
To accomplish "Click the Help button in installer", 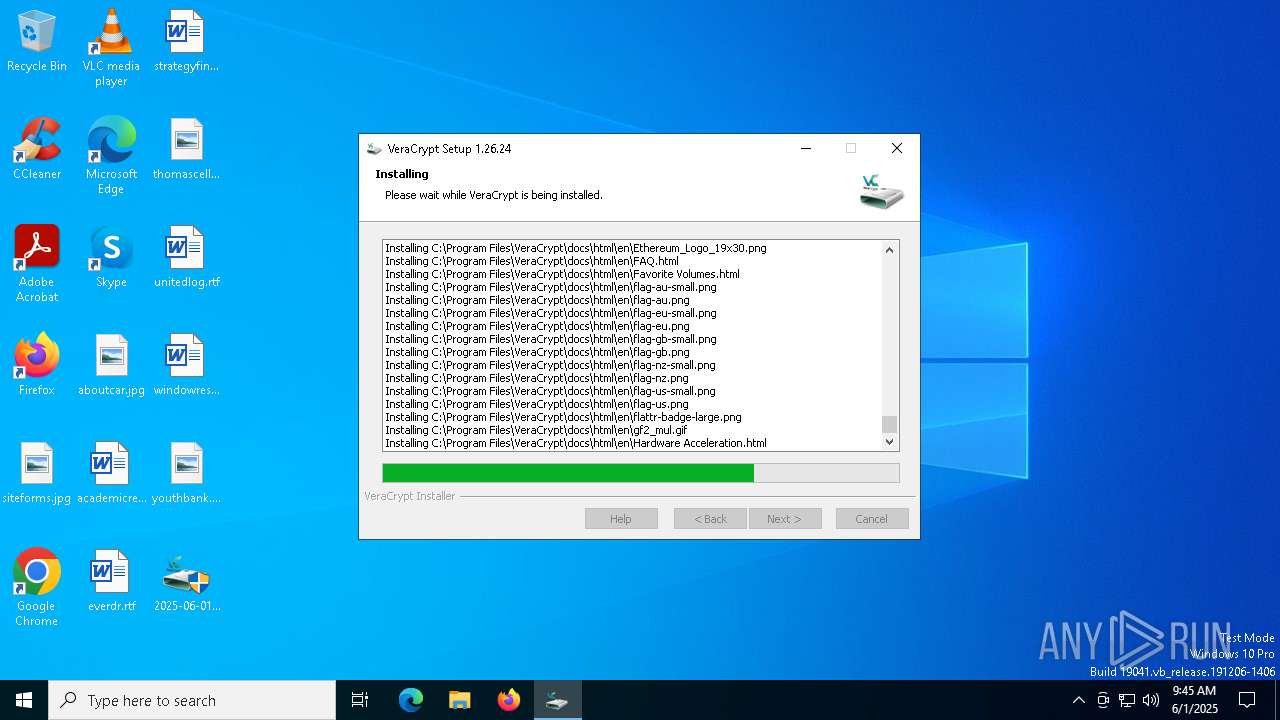I will 621,519.
